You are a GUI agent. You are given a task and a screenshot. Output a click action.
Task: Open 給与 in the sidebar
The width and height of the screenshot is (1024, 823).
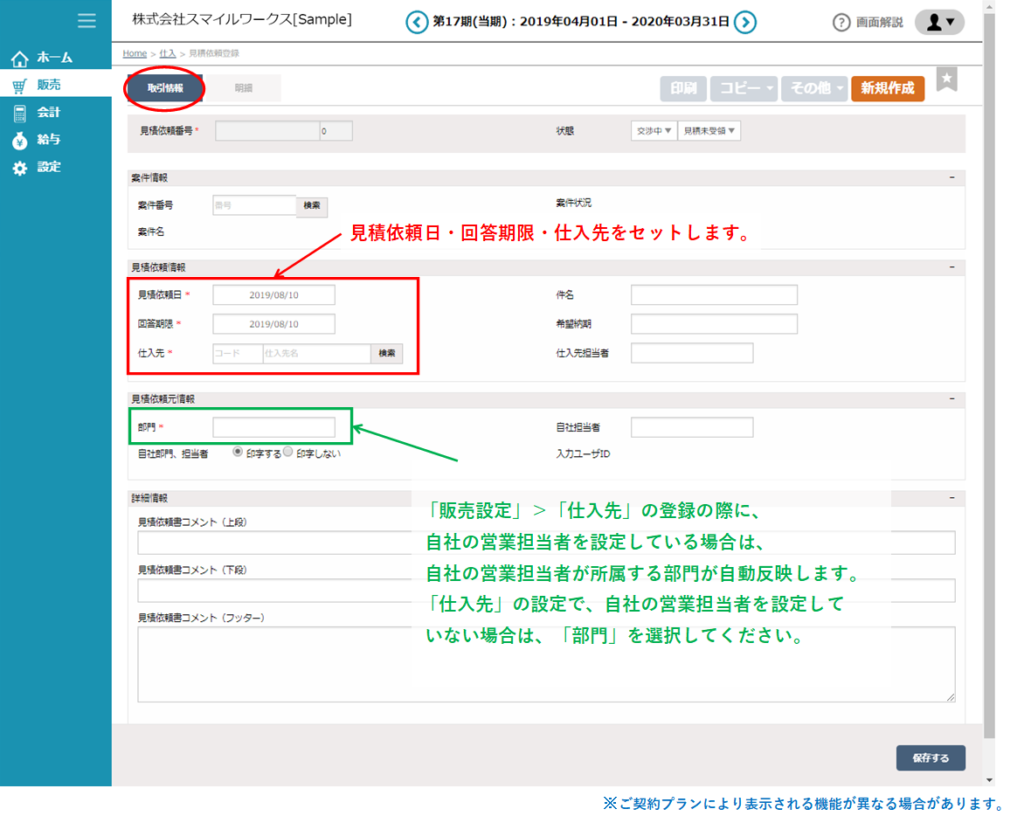pyautogui.click(x=49, y=140)
